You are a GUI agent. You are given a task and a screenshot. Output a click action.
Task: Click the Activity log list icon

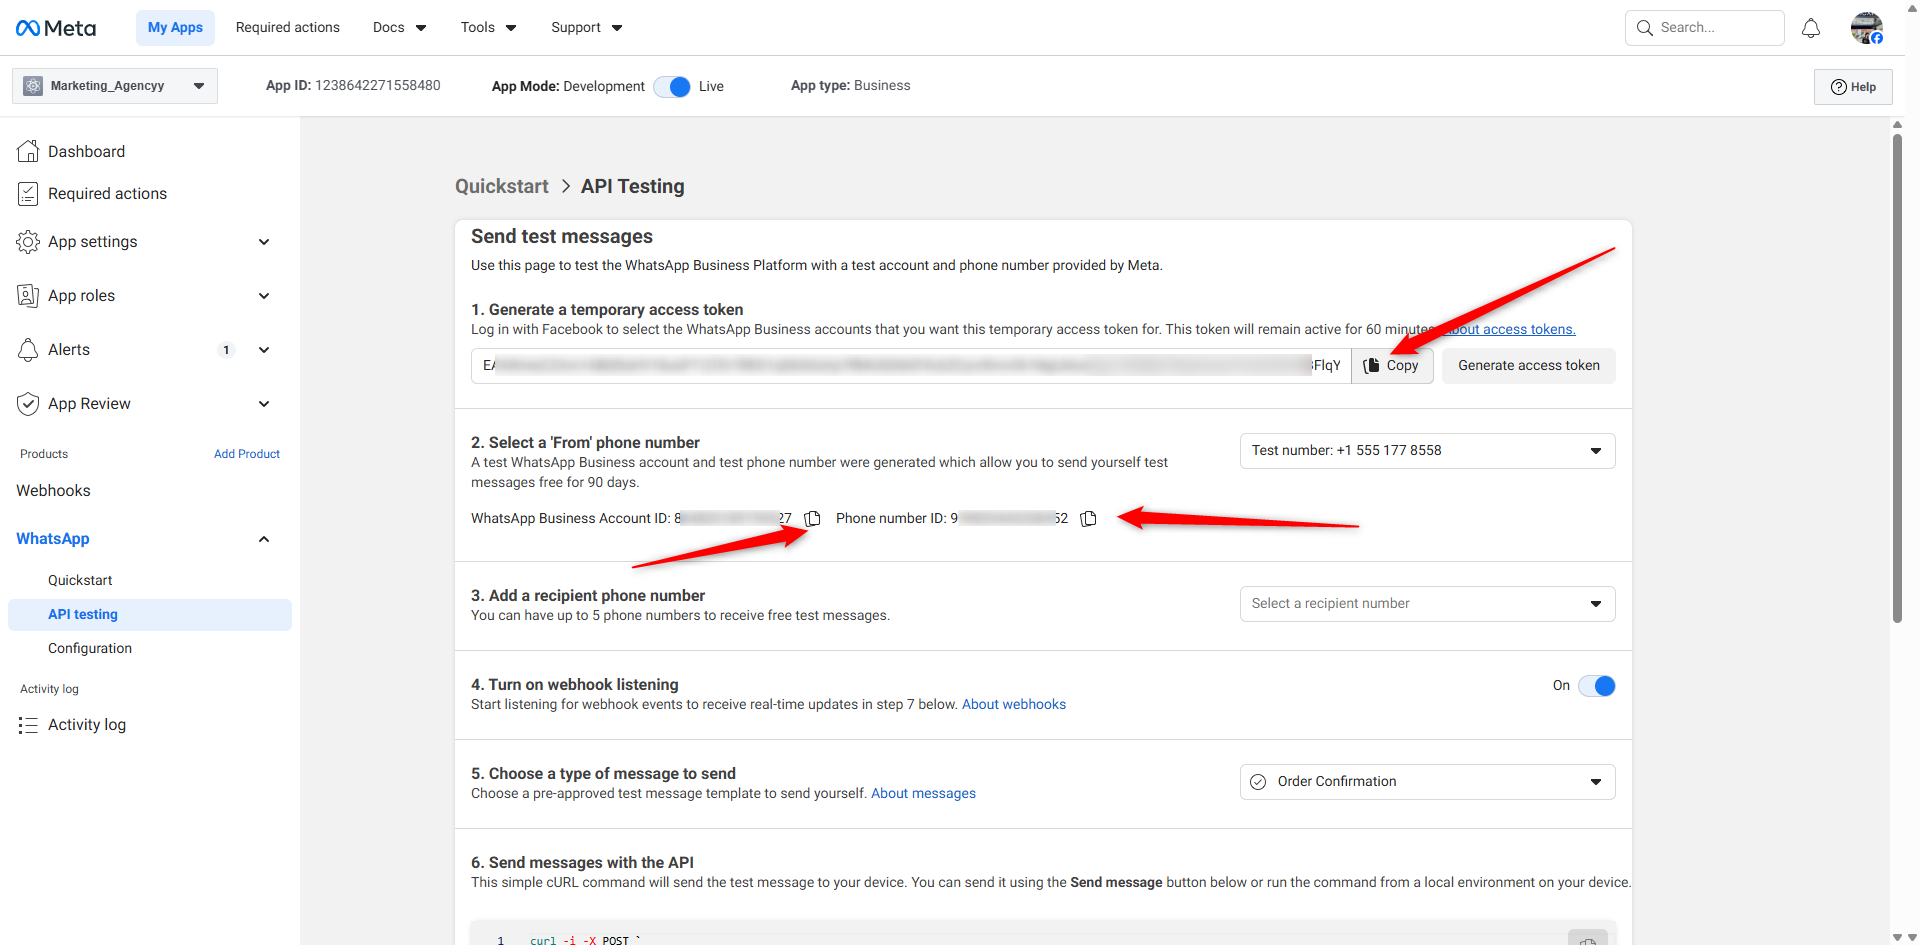[x=28, y=725]
